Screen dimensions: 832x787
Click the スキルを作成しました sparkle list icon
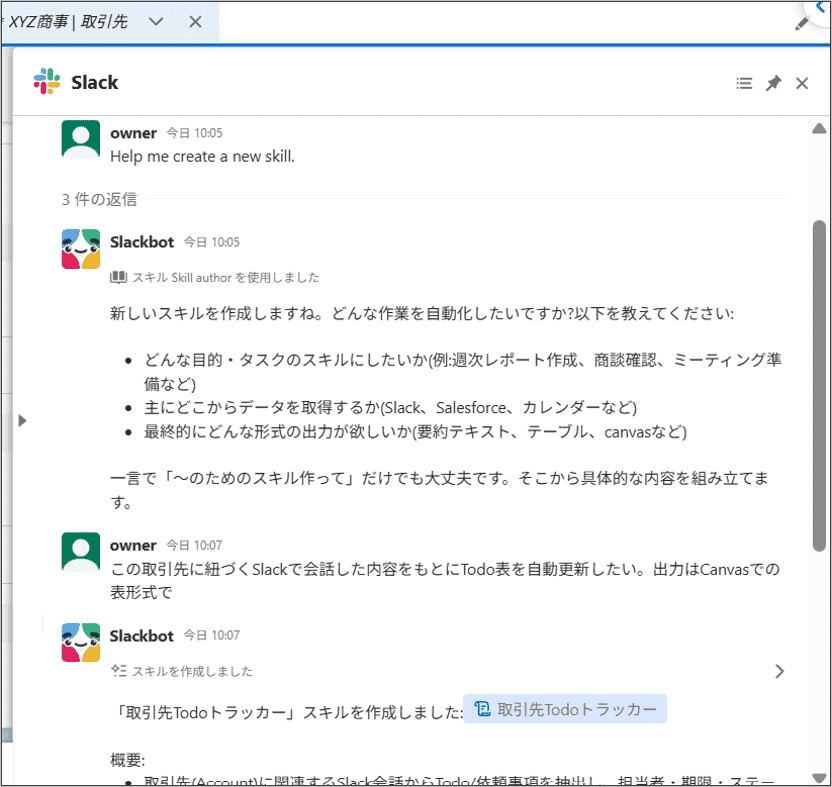[119, 671]
